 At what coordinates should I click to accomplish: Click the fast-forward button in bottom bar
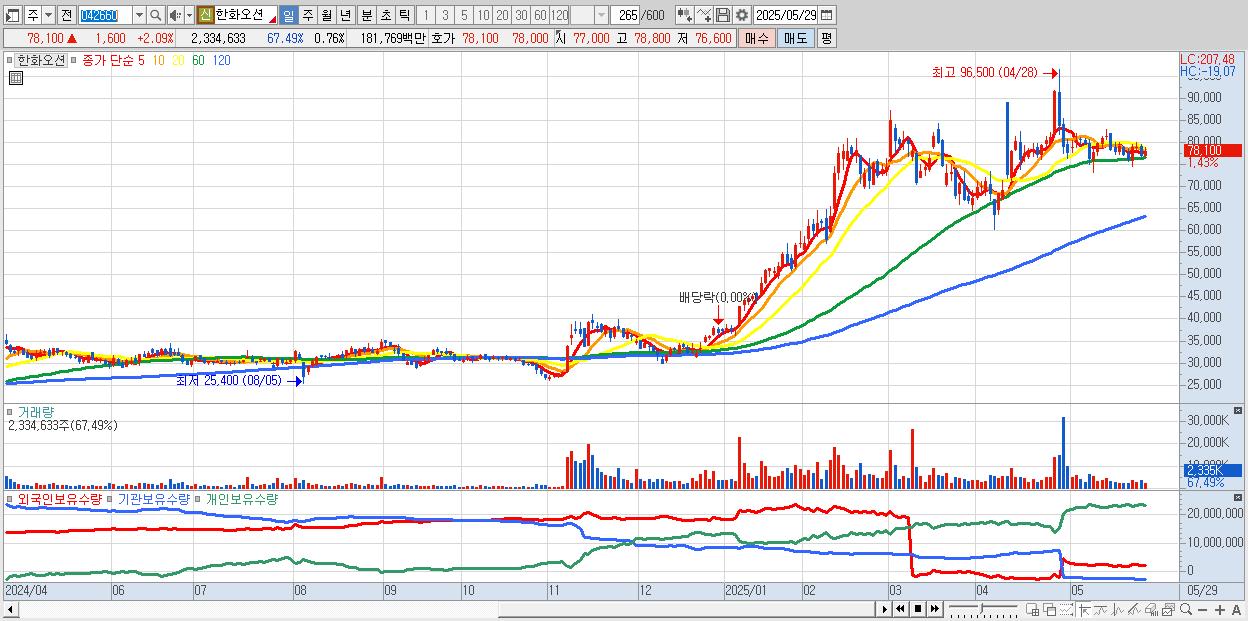(934, 609)
